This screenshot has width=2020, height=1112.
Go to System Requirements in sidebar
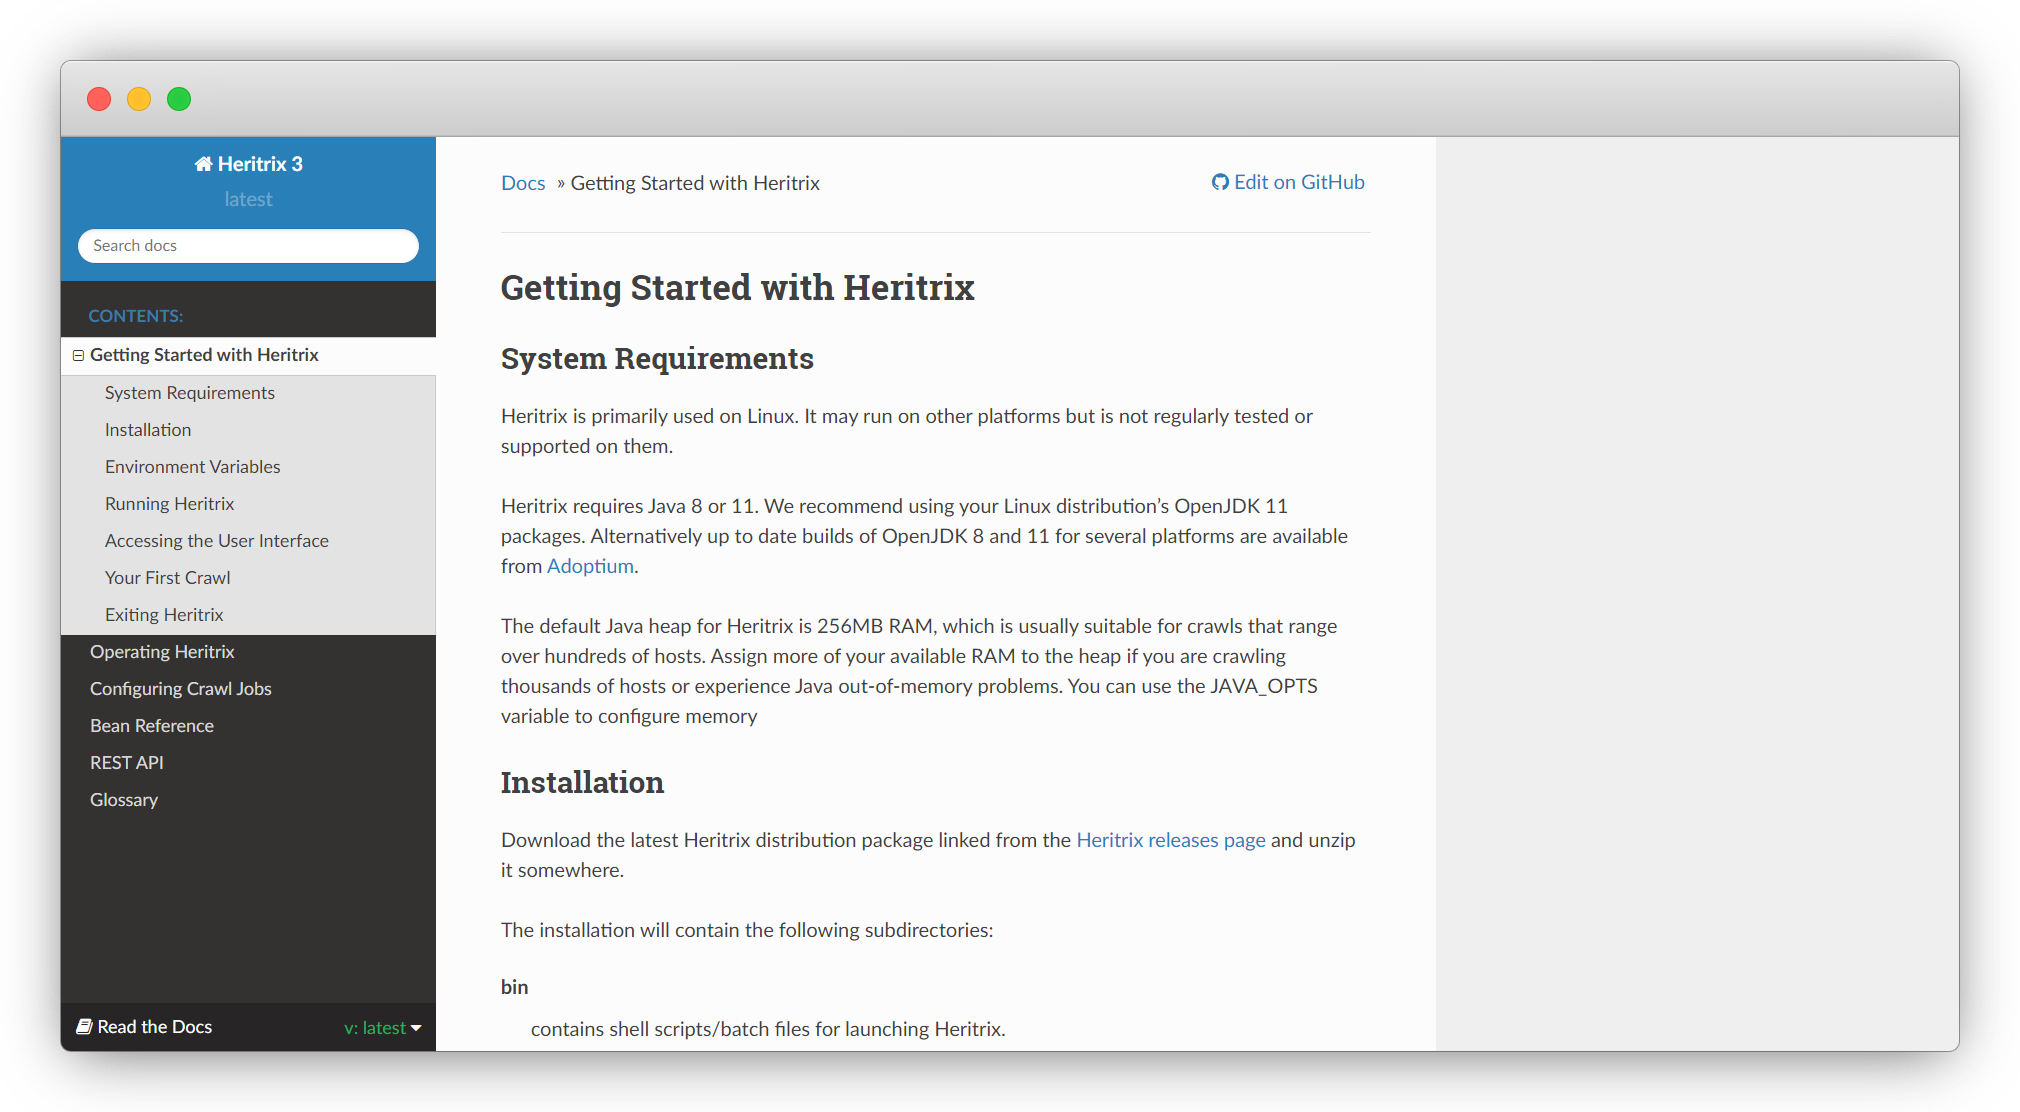coord(190,393)
